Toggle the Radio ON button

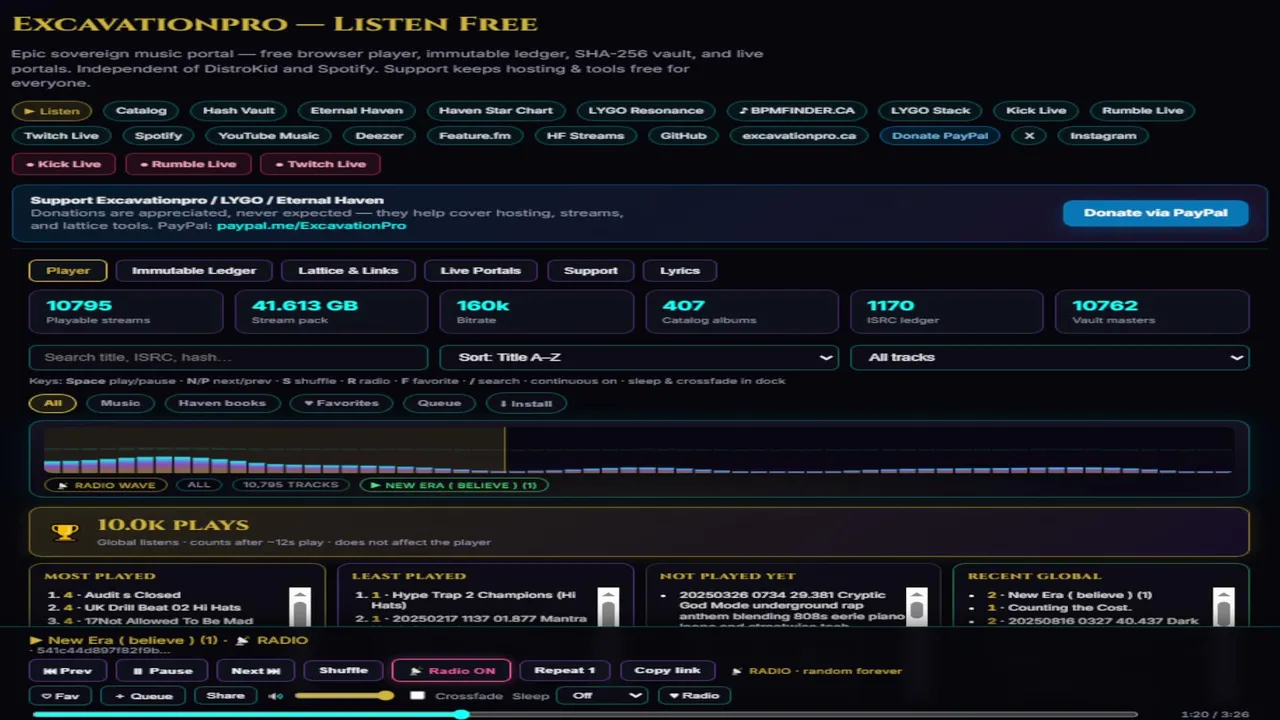click(452, 671)
